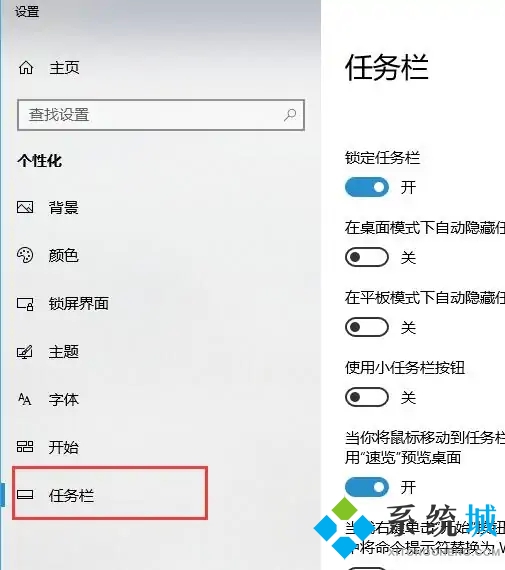505x570 pixels.
Task: Click the magnifier icon in search box
Action: click(x=290, y=115)
